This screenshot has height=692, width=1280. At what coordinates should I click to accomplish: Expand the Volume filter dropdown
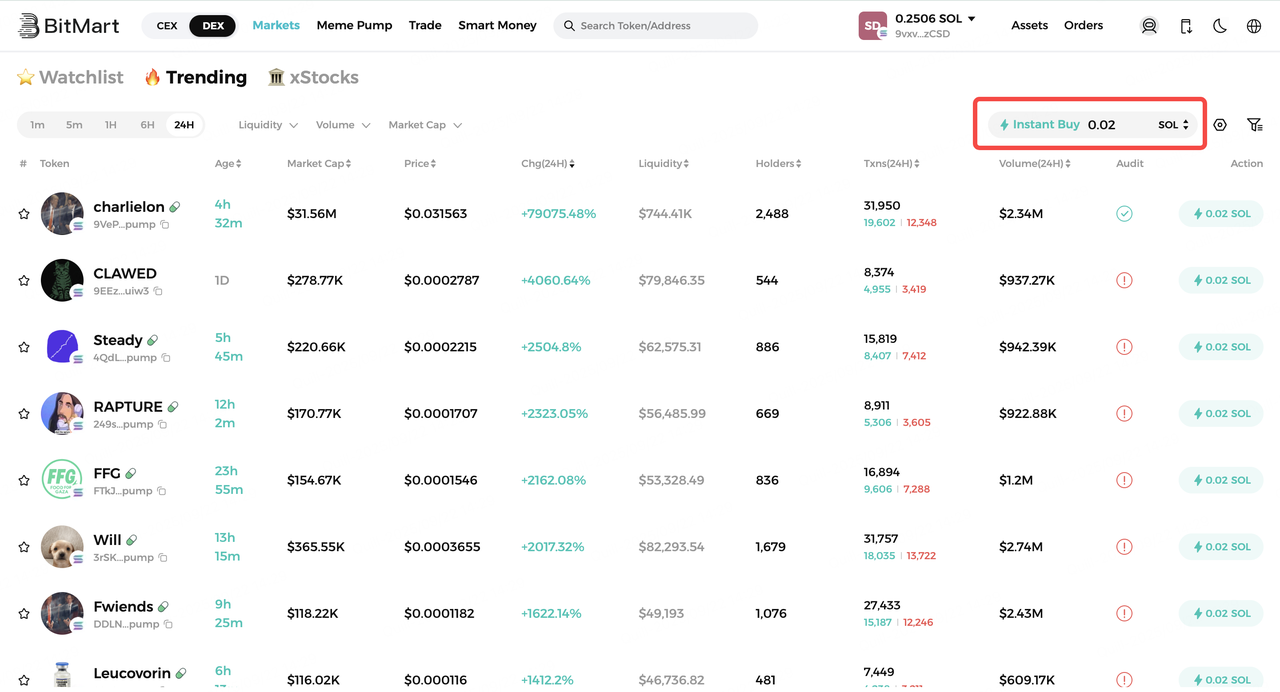click(x=343, y=125)
